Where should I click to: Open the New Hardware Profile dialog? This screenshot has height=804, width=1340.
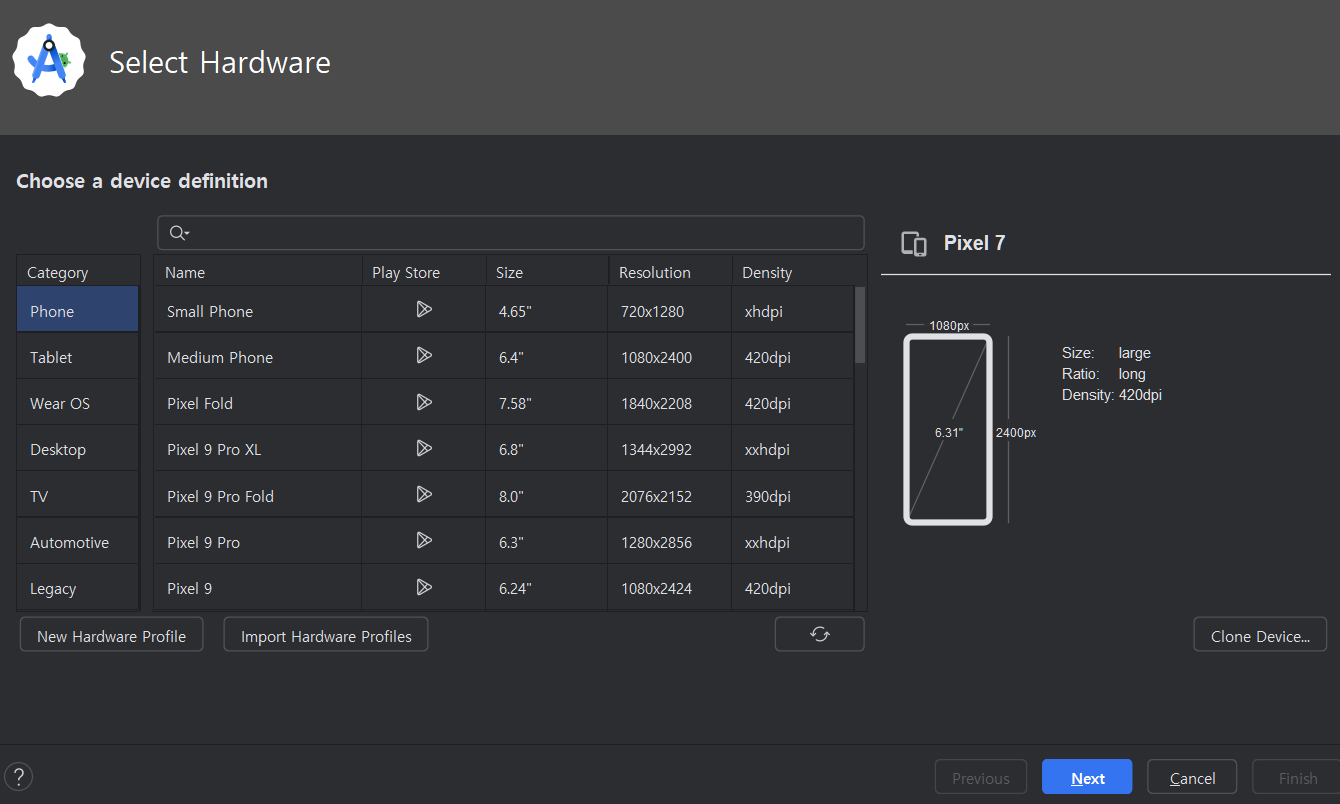tap(111, 636)
